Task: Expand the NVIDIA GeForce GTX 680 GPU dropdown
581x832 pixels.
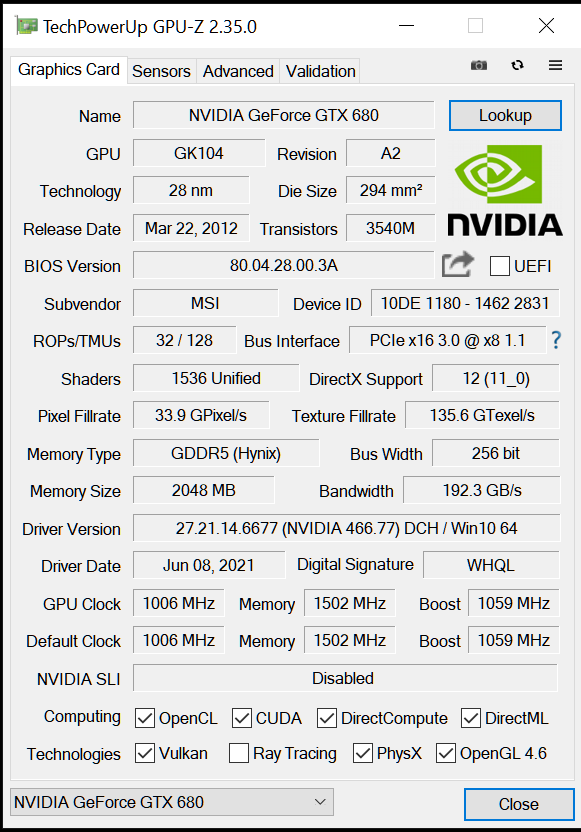Action: [172, 802]
